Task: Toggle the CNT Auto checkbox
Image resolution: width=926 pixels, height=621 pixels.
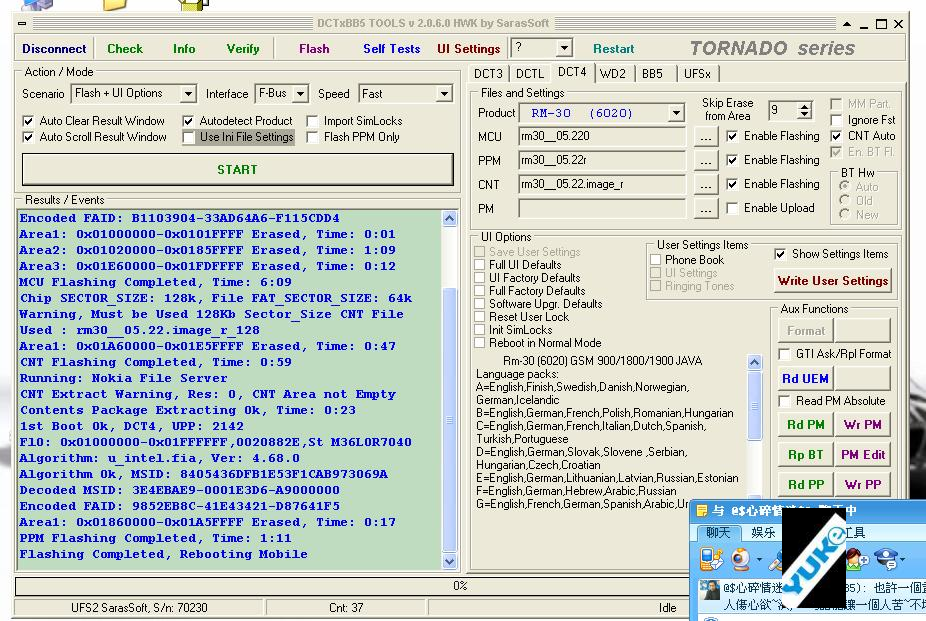Action: tap(836, 136)
